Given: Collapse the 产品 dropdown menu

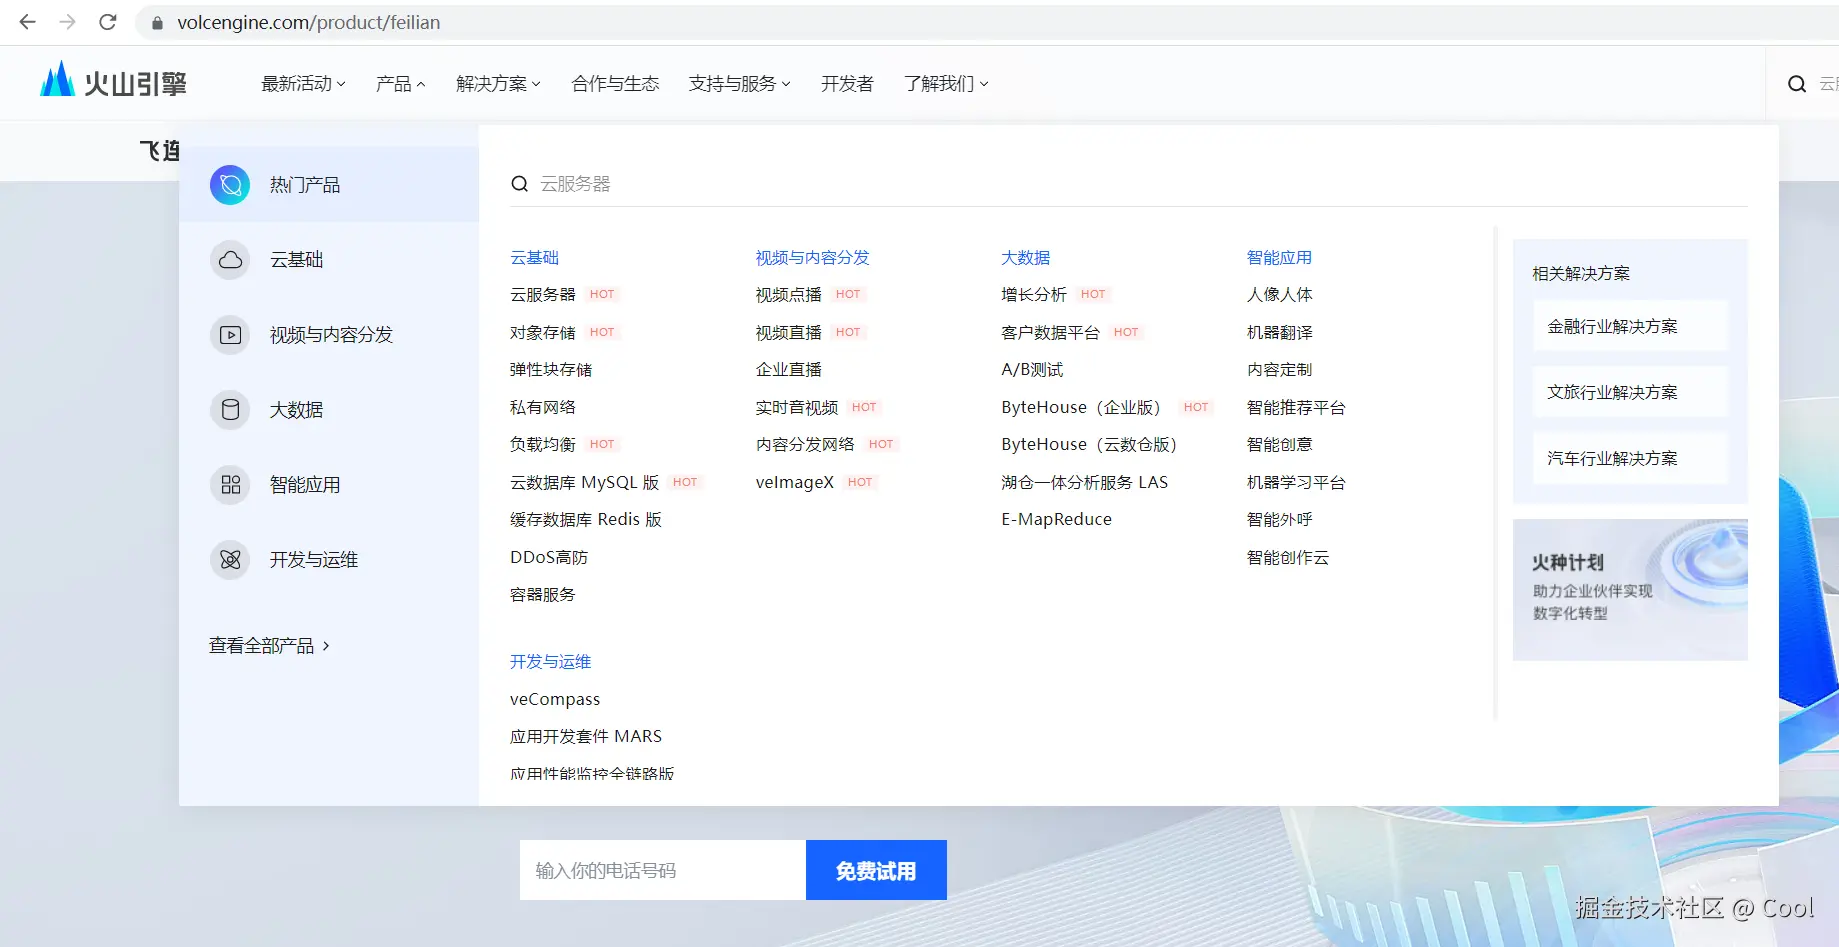Looking at the screenshot, I should [x=400, y=84].
